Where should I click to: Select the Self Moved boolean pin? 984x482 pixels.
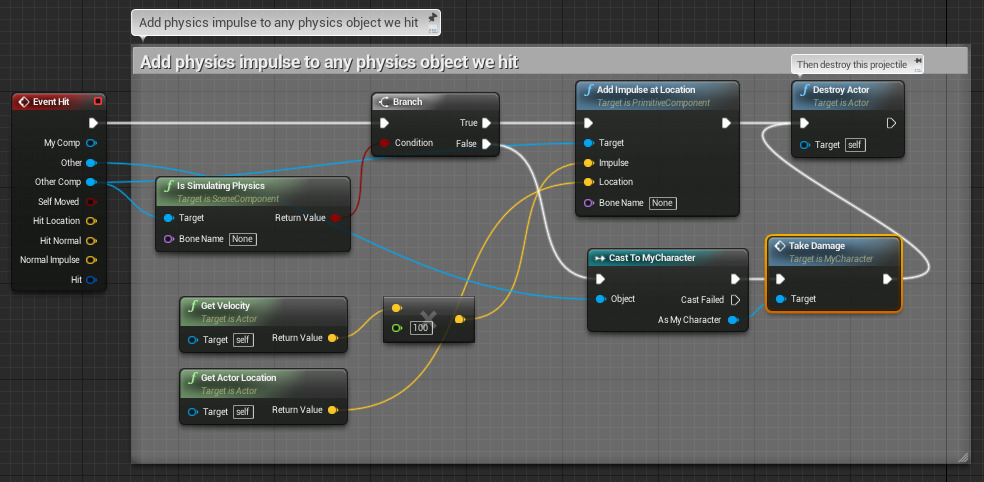[x=91, y=201]
